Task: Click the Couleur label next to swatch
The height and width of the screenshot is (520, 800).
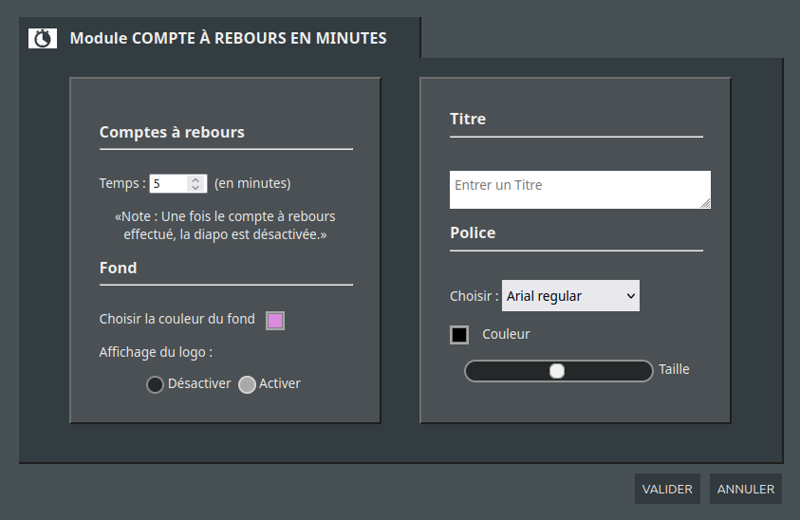Action: [506, 334]
